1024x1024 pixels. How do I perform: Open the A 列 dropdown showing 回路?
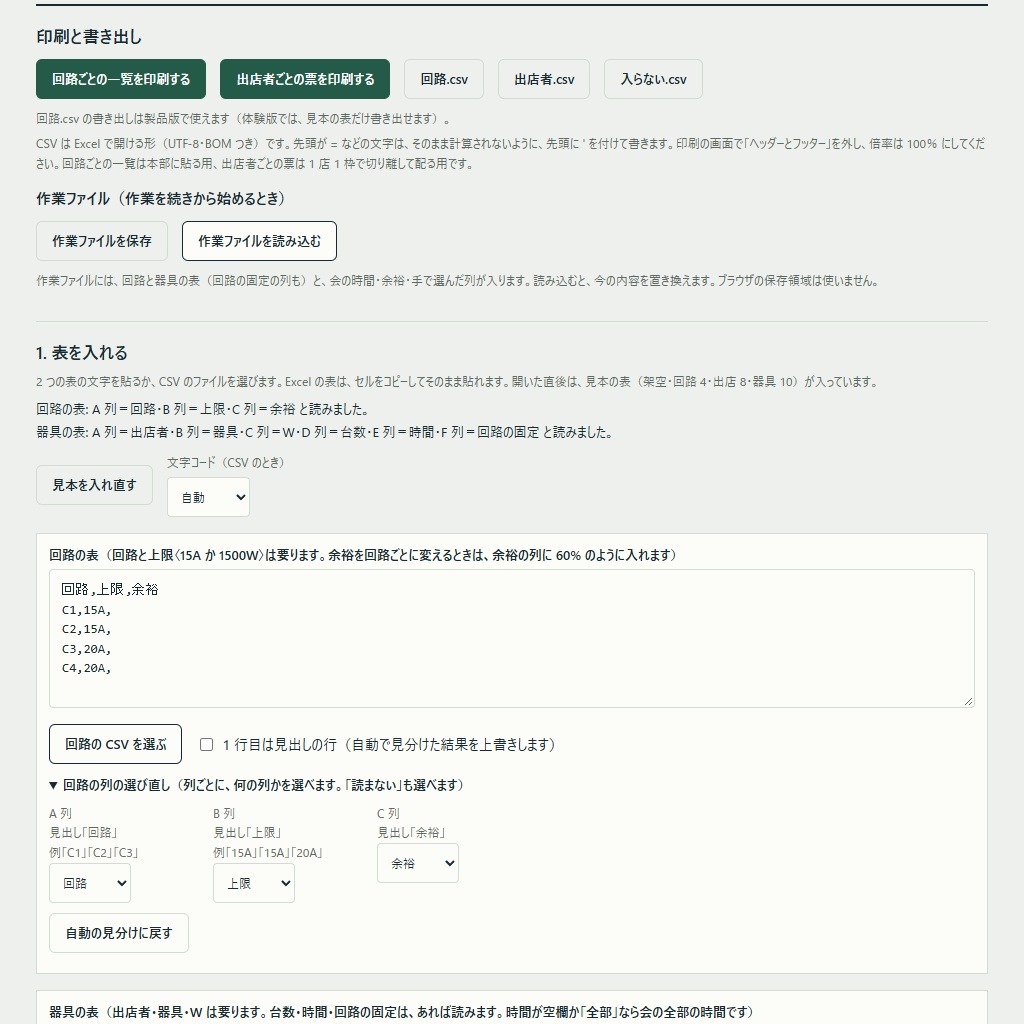click(90, 883)
